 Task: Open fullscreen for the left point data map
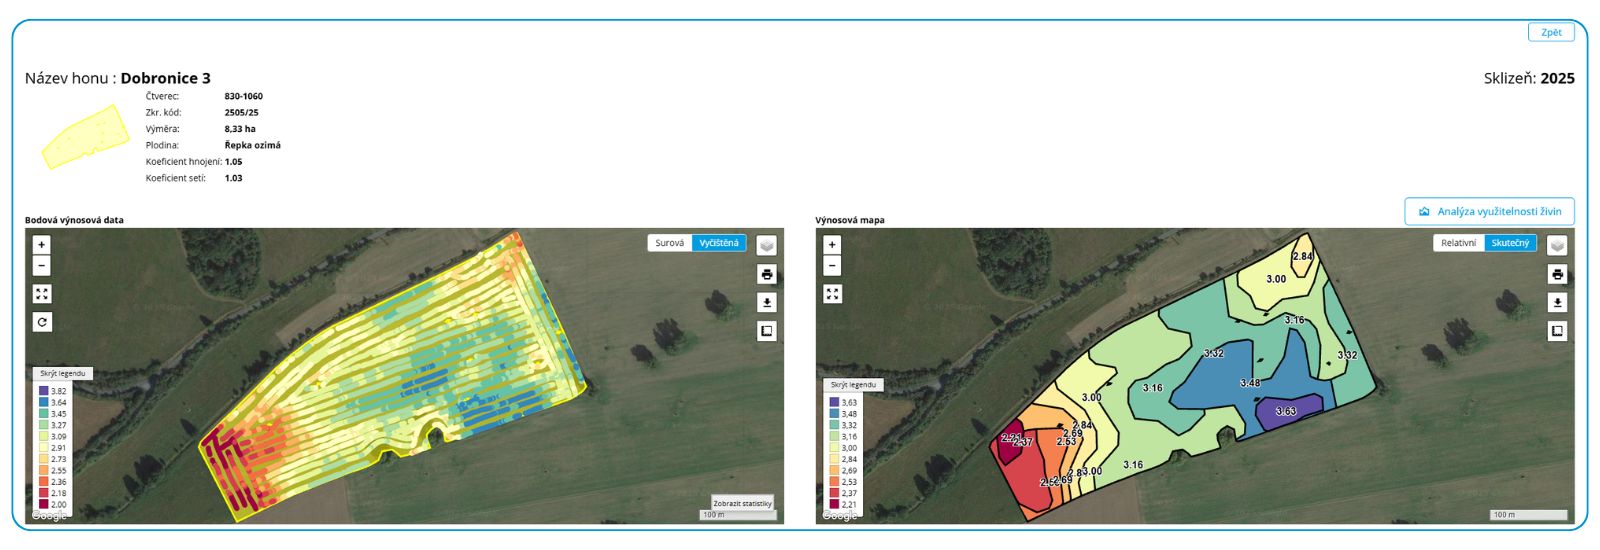point(41,294)
